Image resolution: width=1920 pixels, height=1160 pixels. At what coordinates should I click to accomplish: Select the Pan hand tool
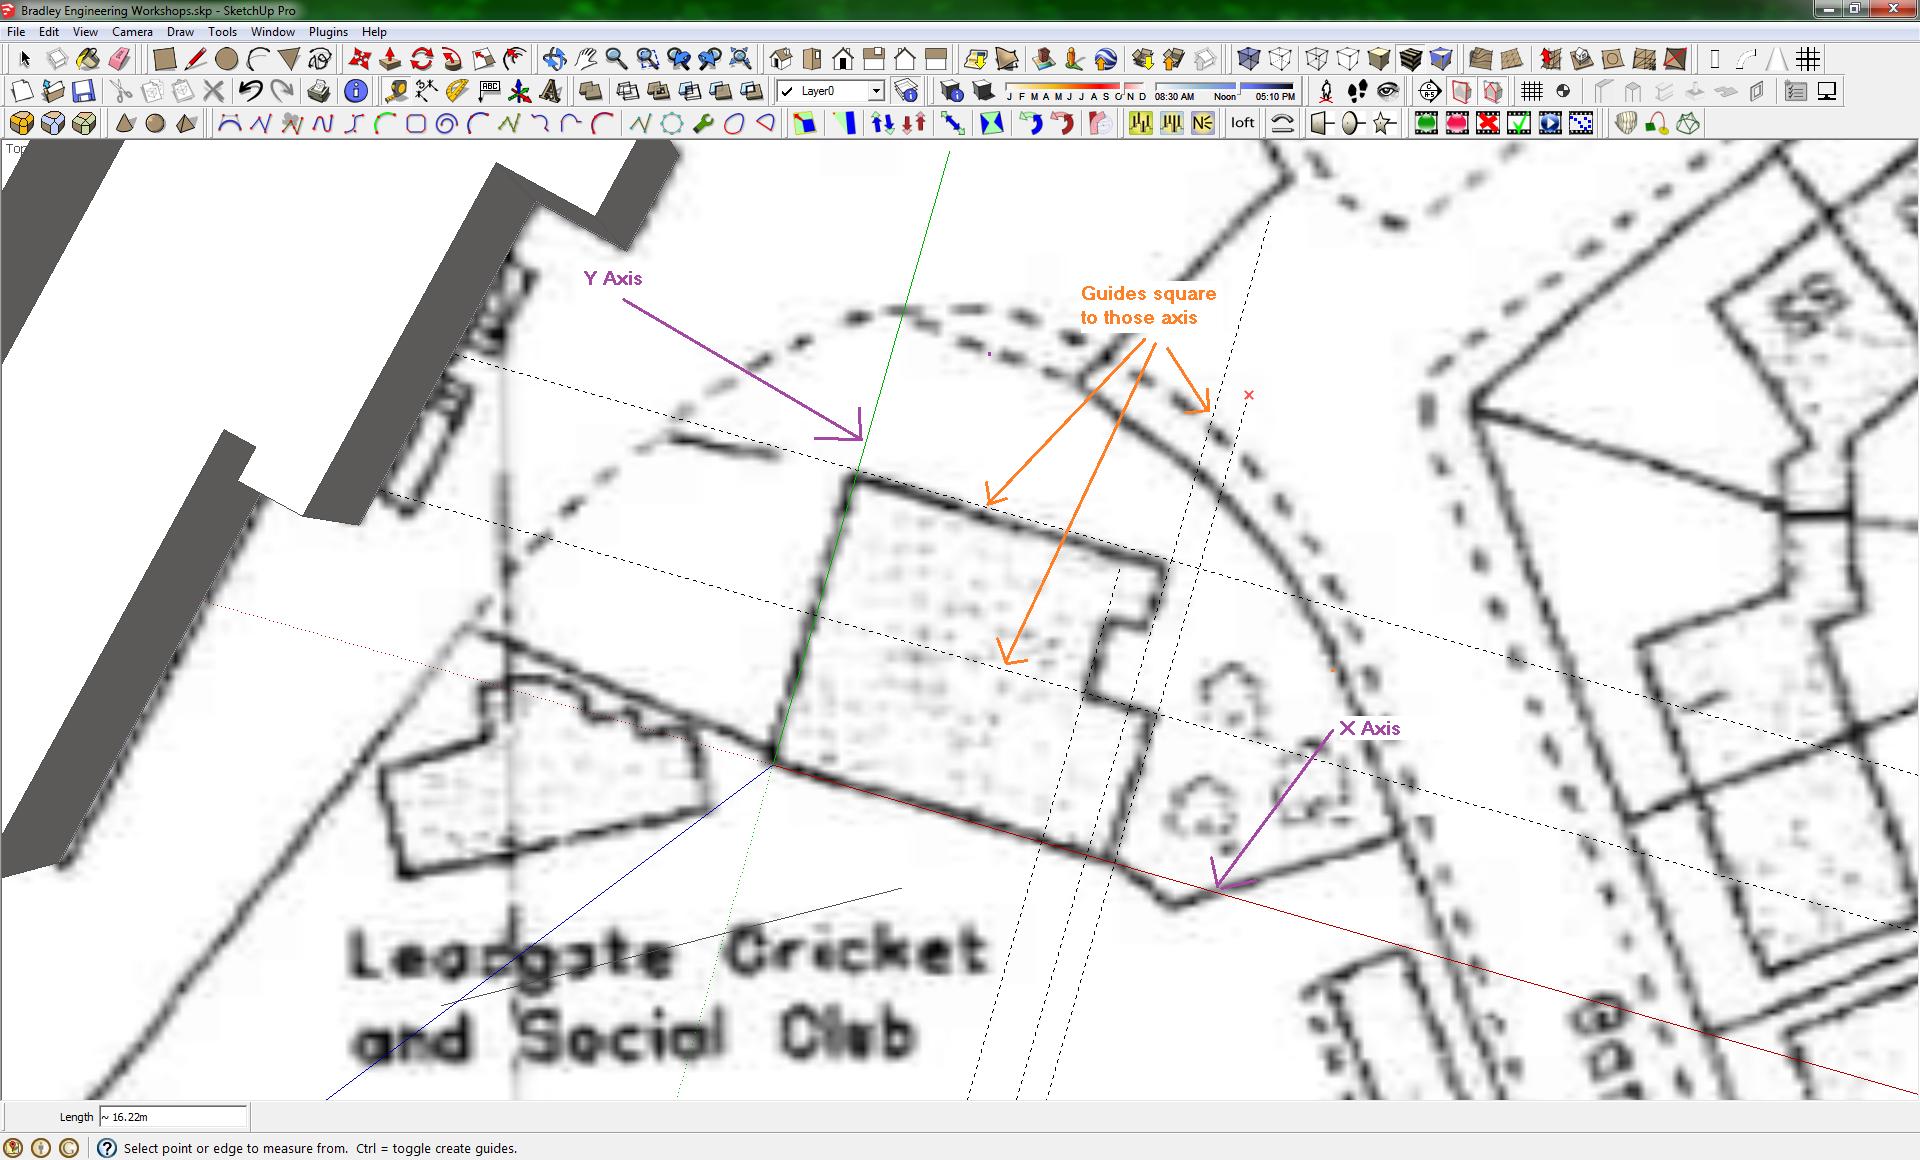pyautogui.click(x=585, y=59)
